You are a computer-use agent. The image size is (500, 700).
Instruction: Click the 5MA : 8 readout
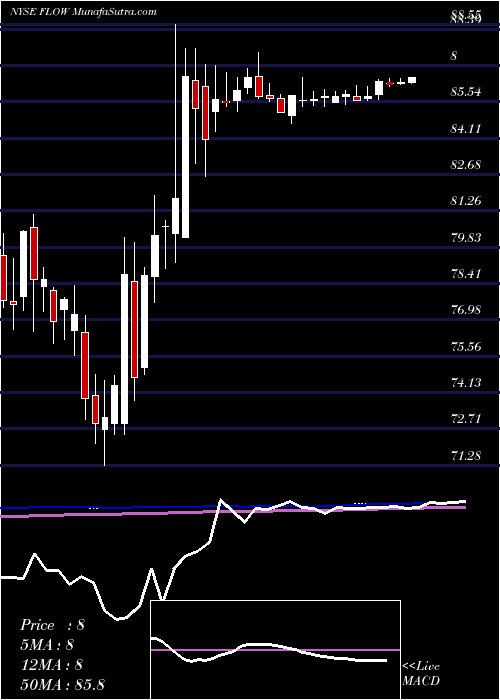coord(47,645)
